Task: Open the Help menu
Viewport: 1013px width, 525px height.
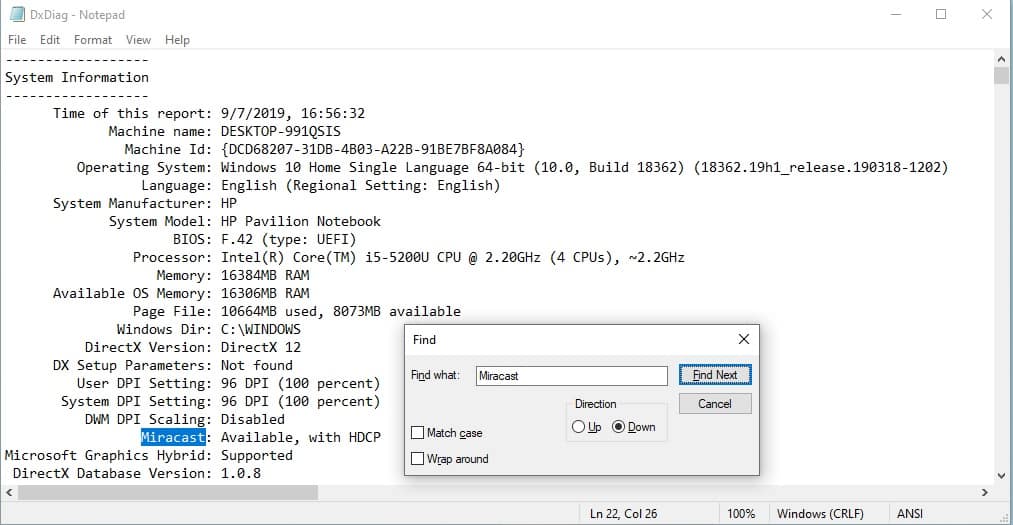Action: click(177, 40)
